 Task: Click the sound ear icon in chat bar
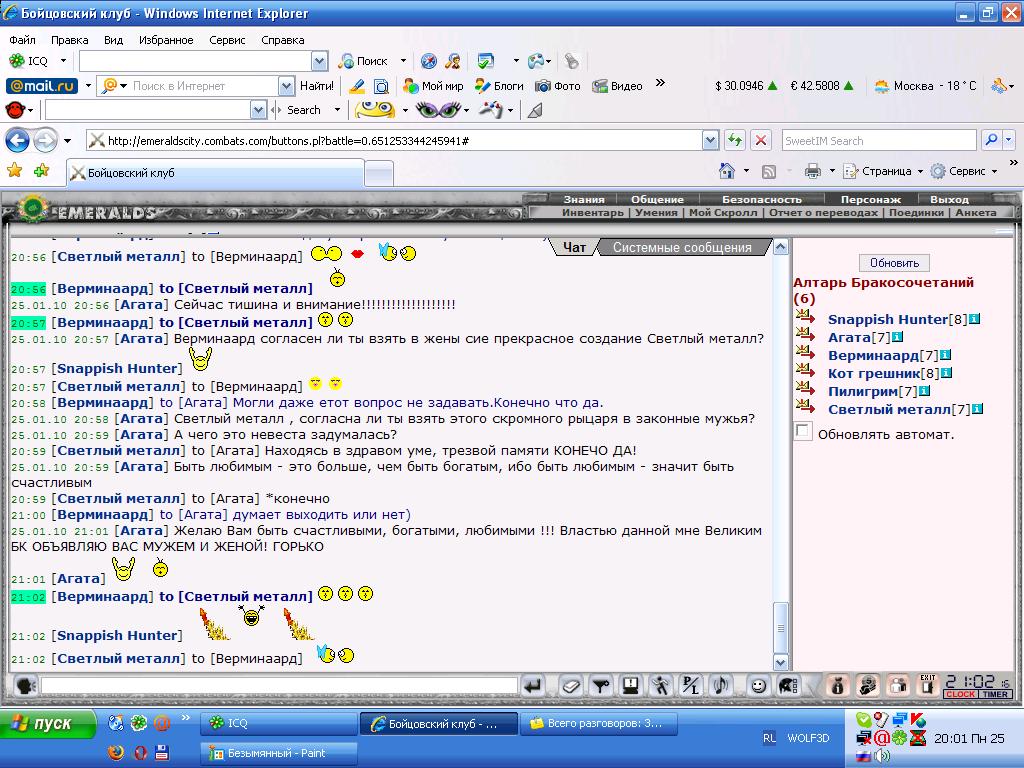(721, 686)
